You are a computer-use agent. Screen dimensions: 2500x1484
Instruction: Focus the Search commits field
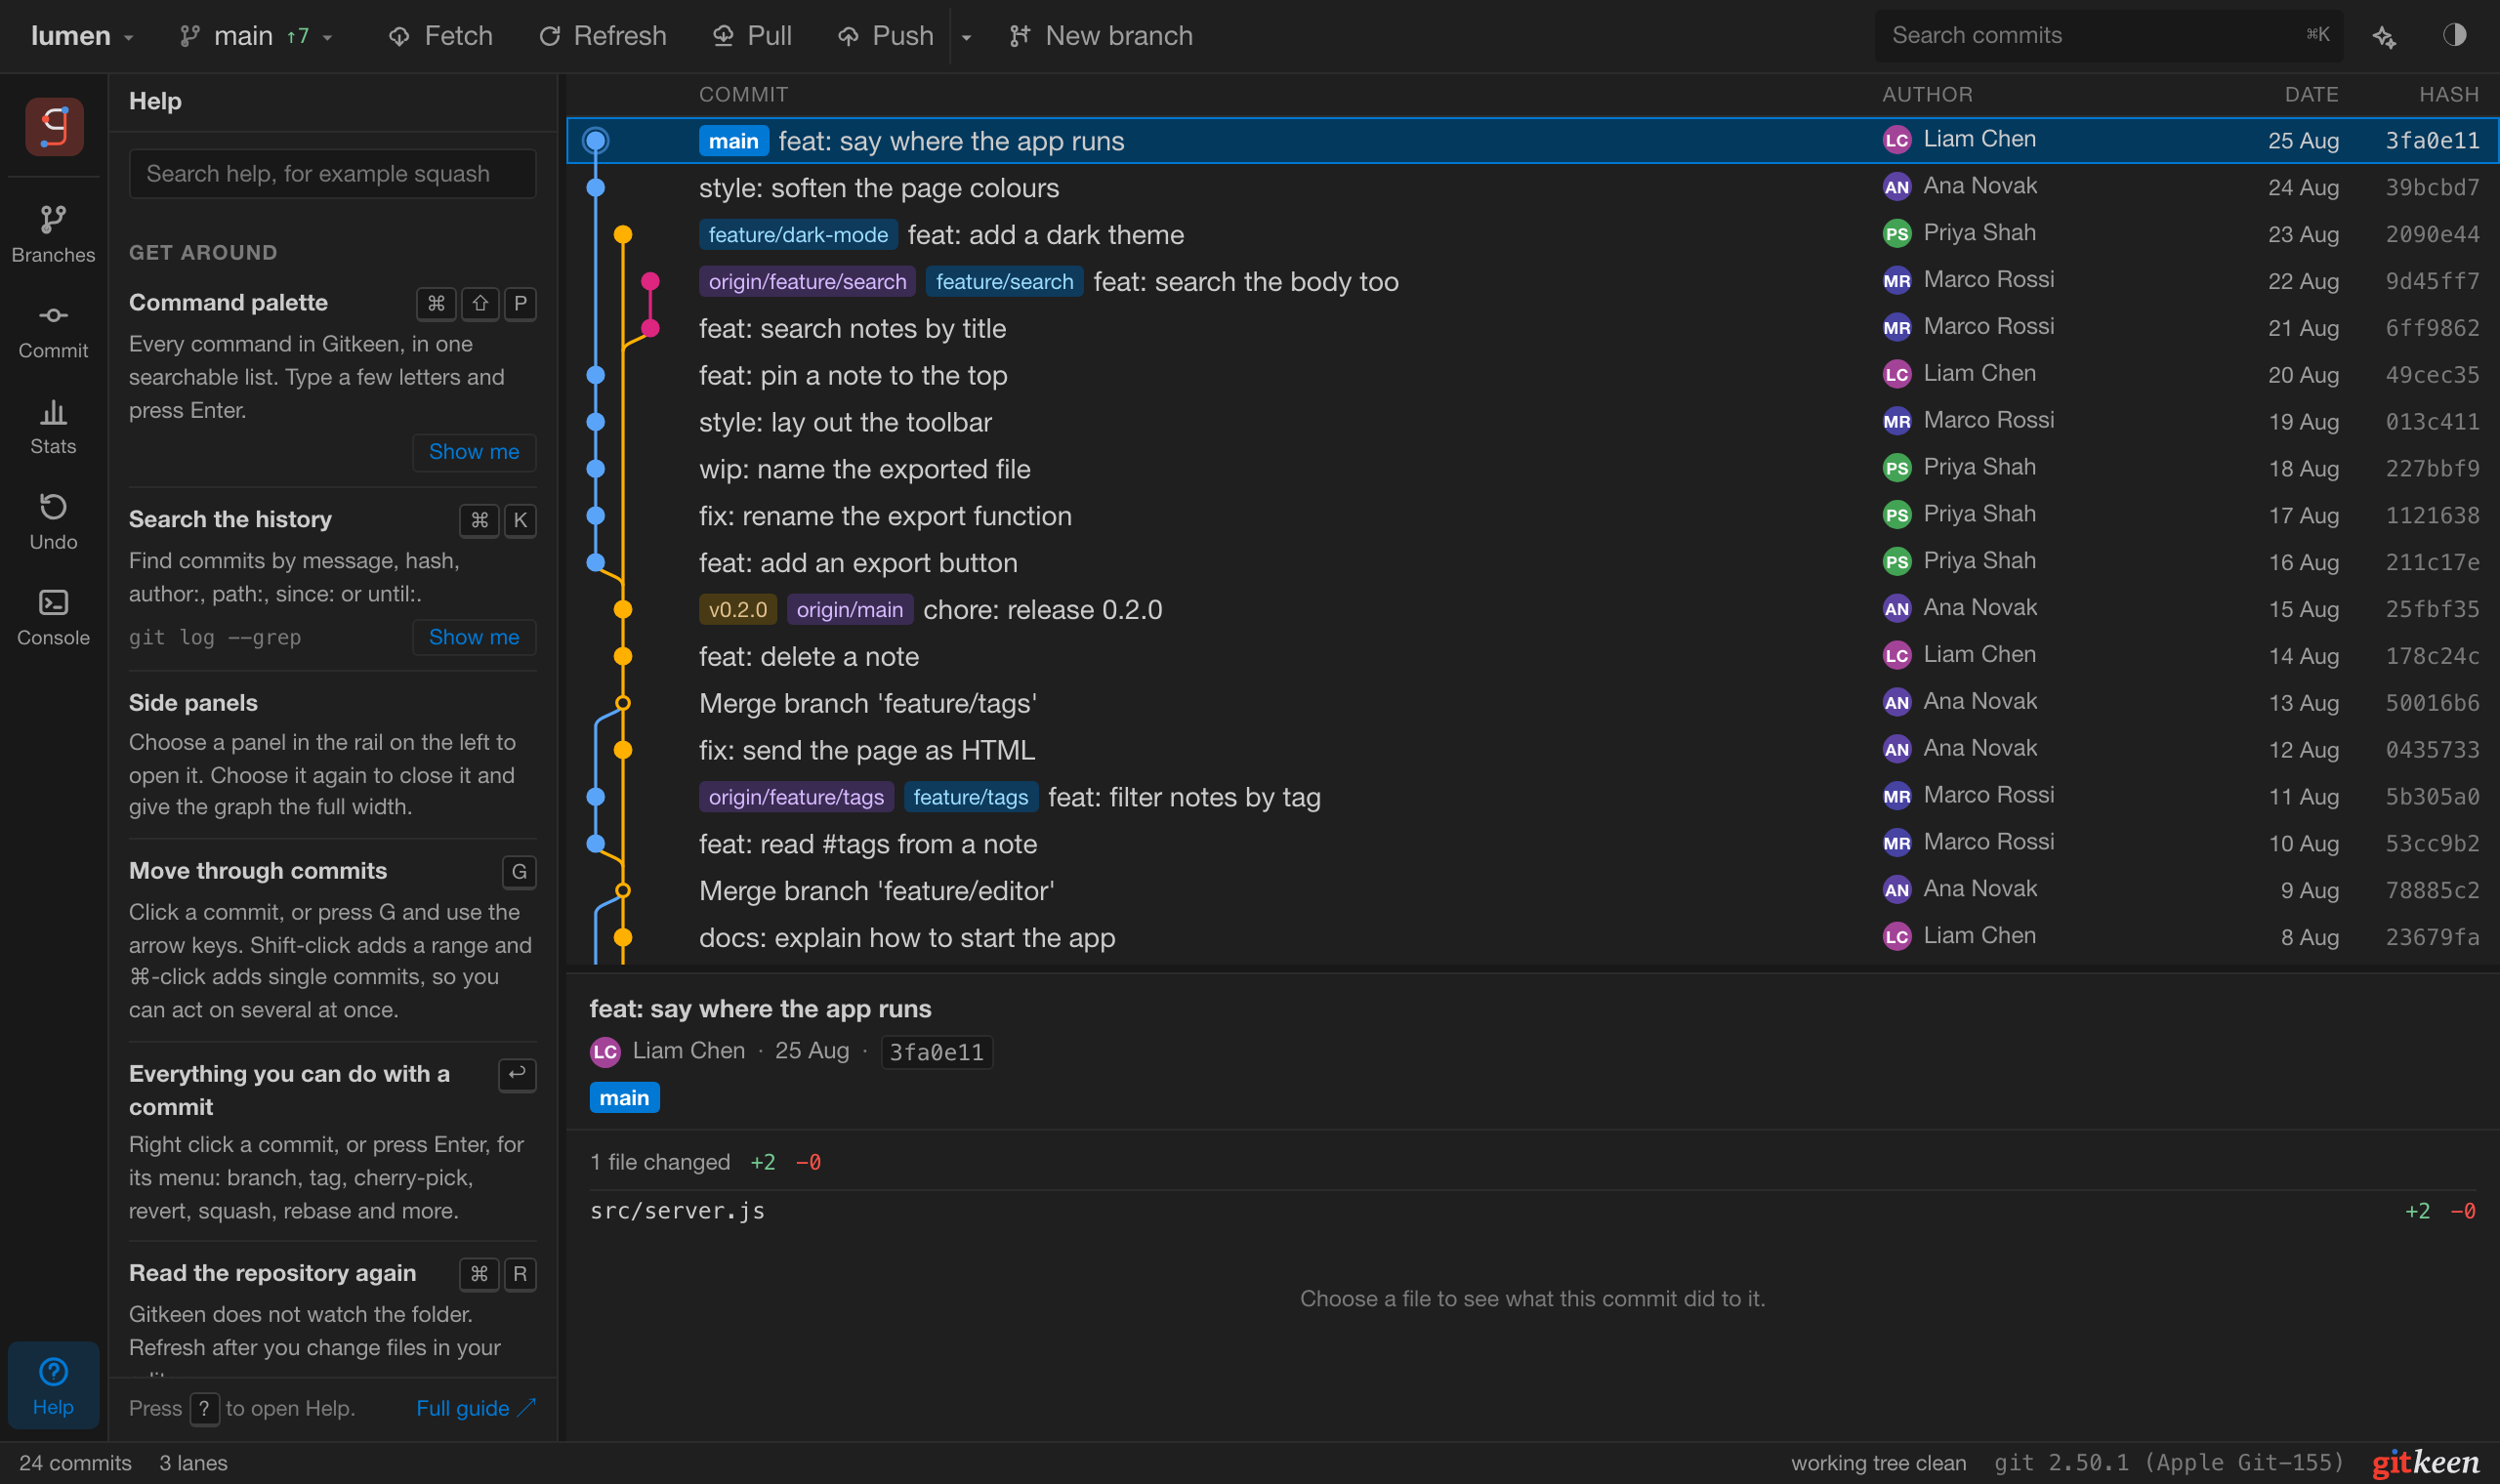[x=2110, y=36]
